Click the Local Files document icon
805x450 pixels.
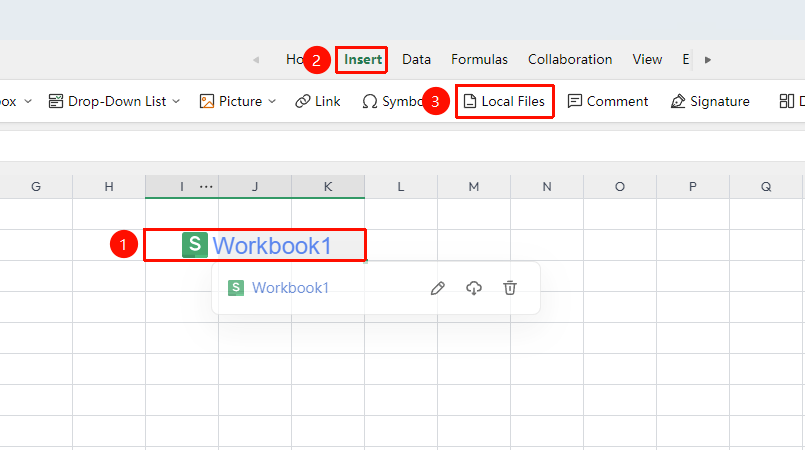470,102
